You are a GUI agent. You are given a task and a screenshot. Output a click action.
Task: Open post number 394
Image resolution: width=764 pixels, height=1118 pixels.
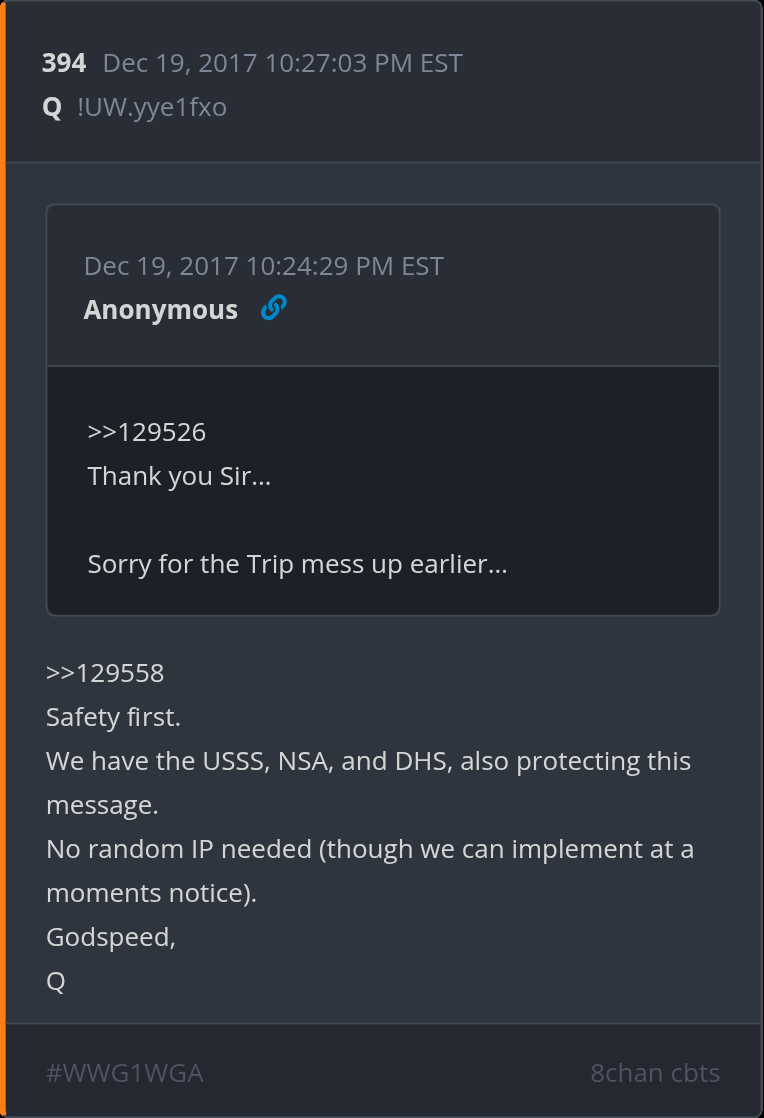pyautogui.click(x=64, y=63)
